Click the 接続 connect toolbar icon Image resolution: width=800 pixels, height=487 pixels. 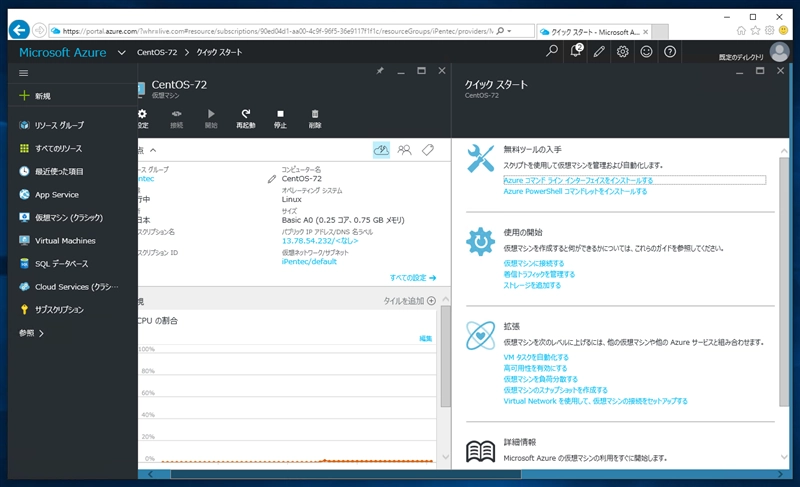[x=177, y=114]
